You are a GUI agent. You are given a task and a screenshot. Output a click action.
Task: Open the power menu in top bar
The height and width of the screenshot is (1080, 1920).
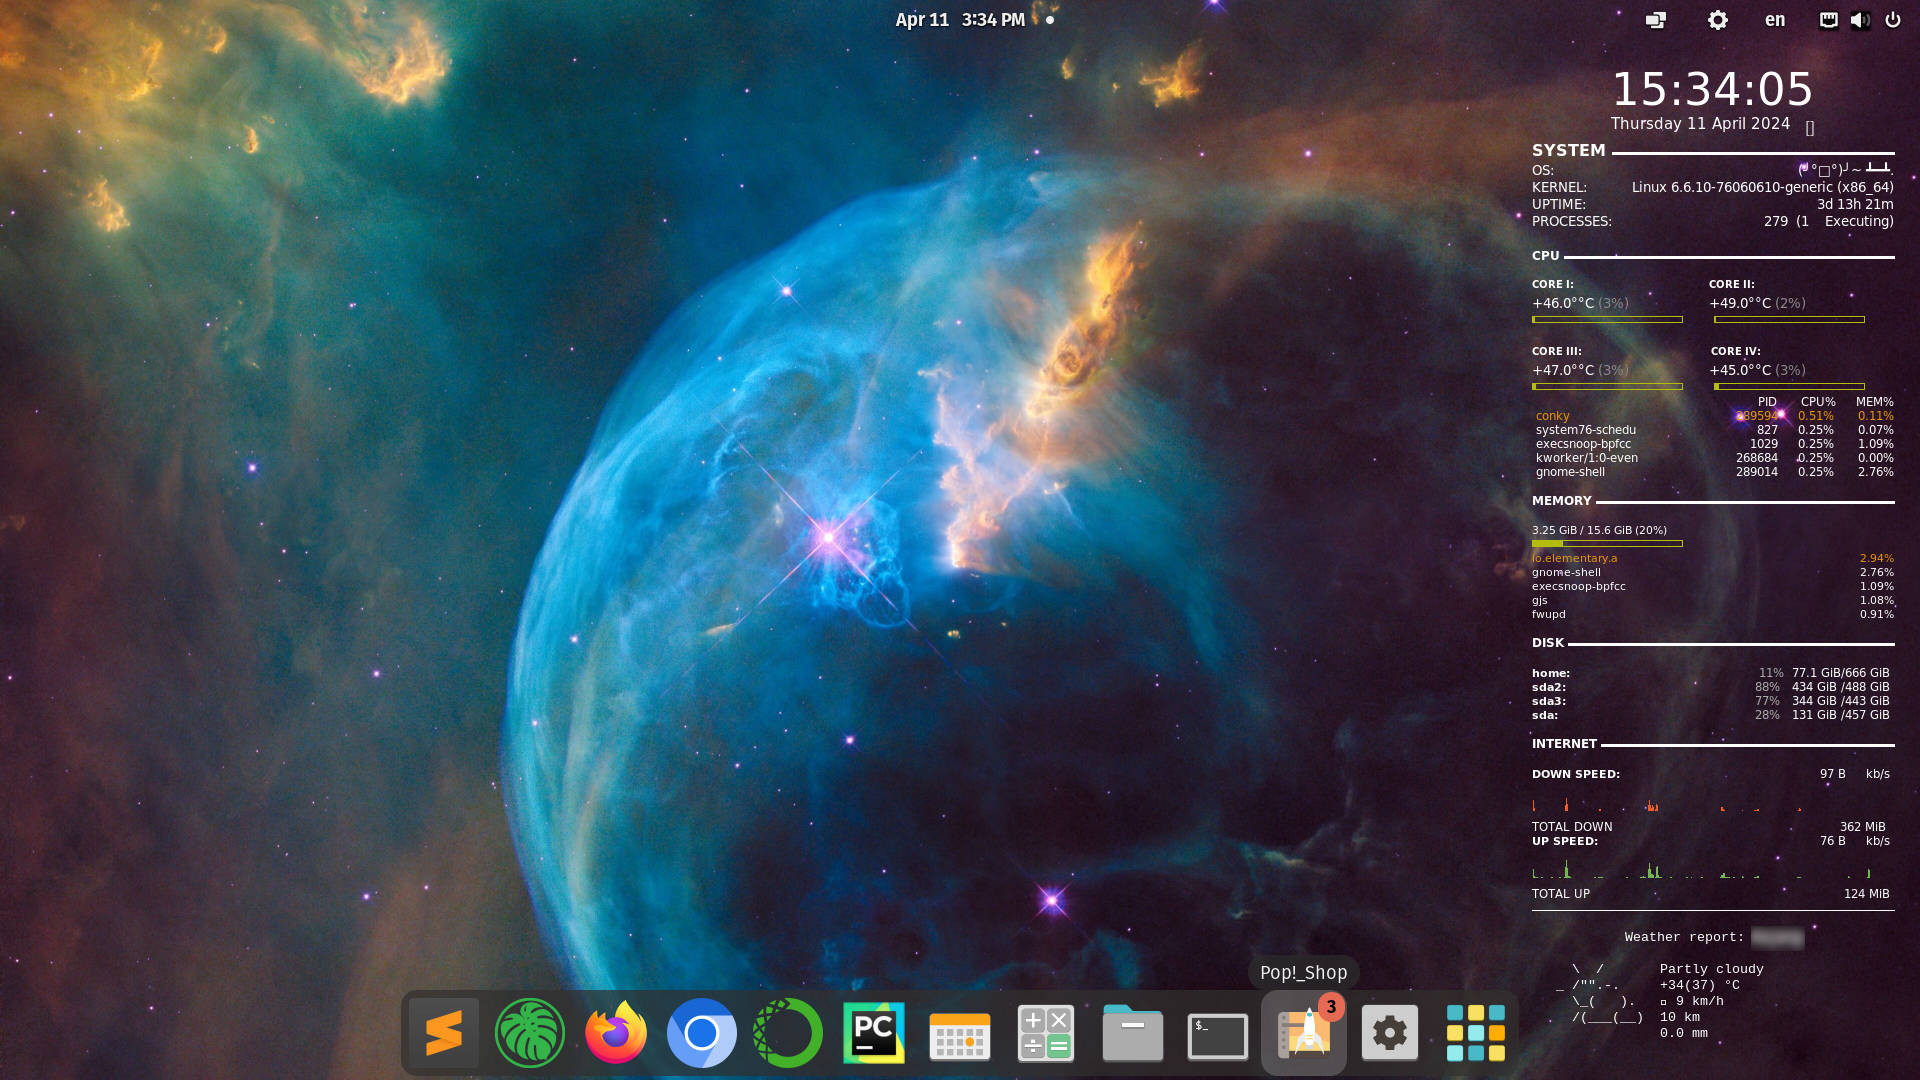point(1892,20)
